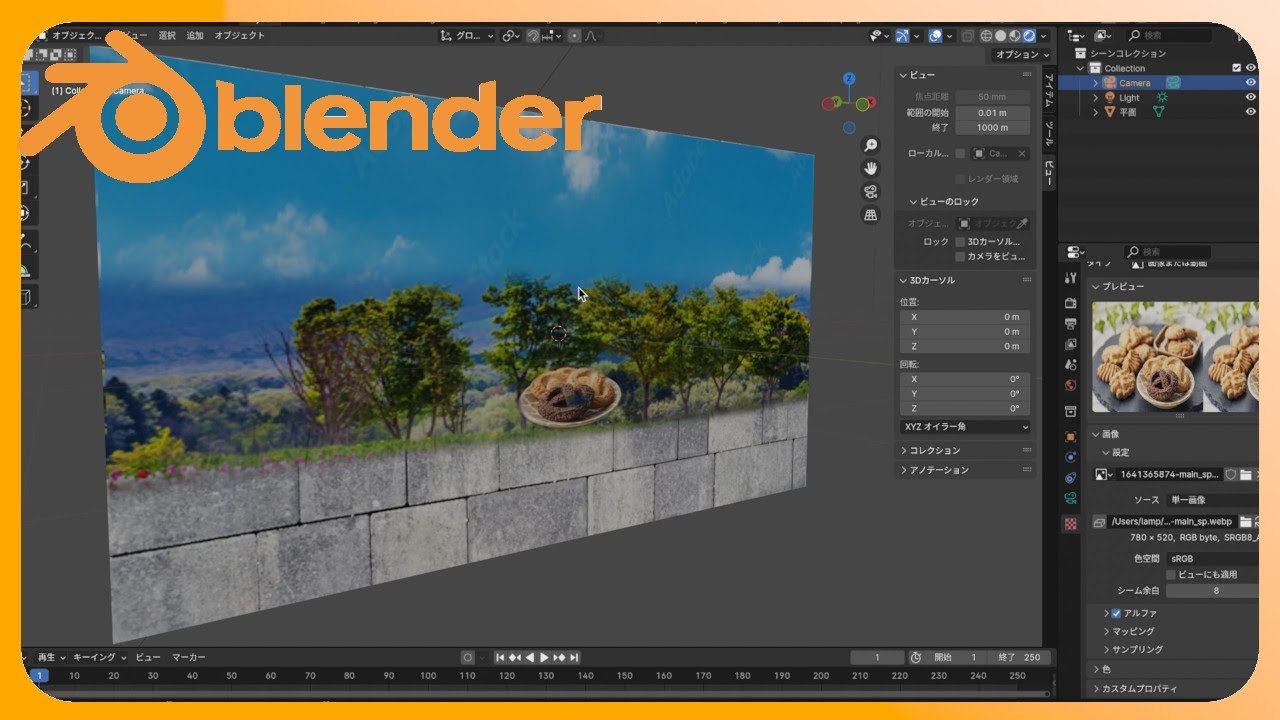Collapse the ビューのロック panel
The height and width of the screenshot is (720, 1280).
pyautogui.click(x=913, y=202)
